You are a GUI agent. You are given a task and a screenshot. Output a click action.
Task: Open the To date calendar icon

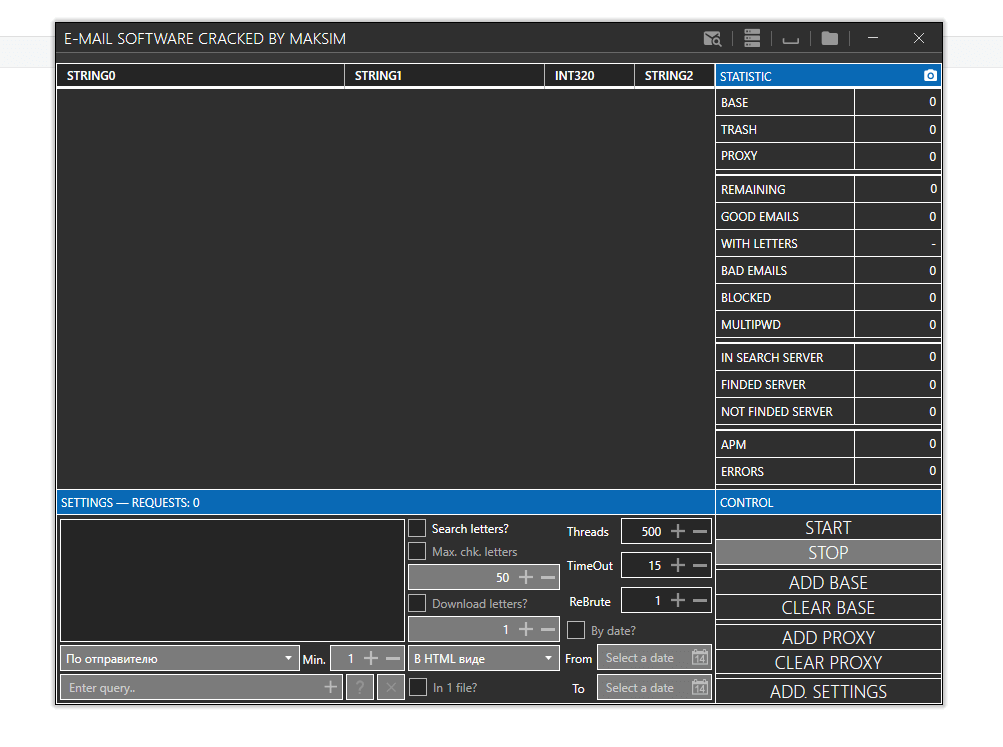click(x=700, y=688)
